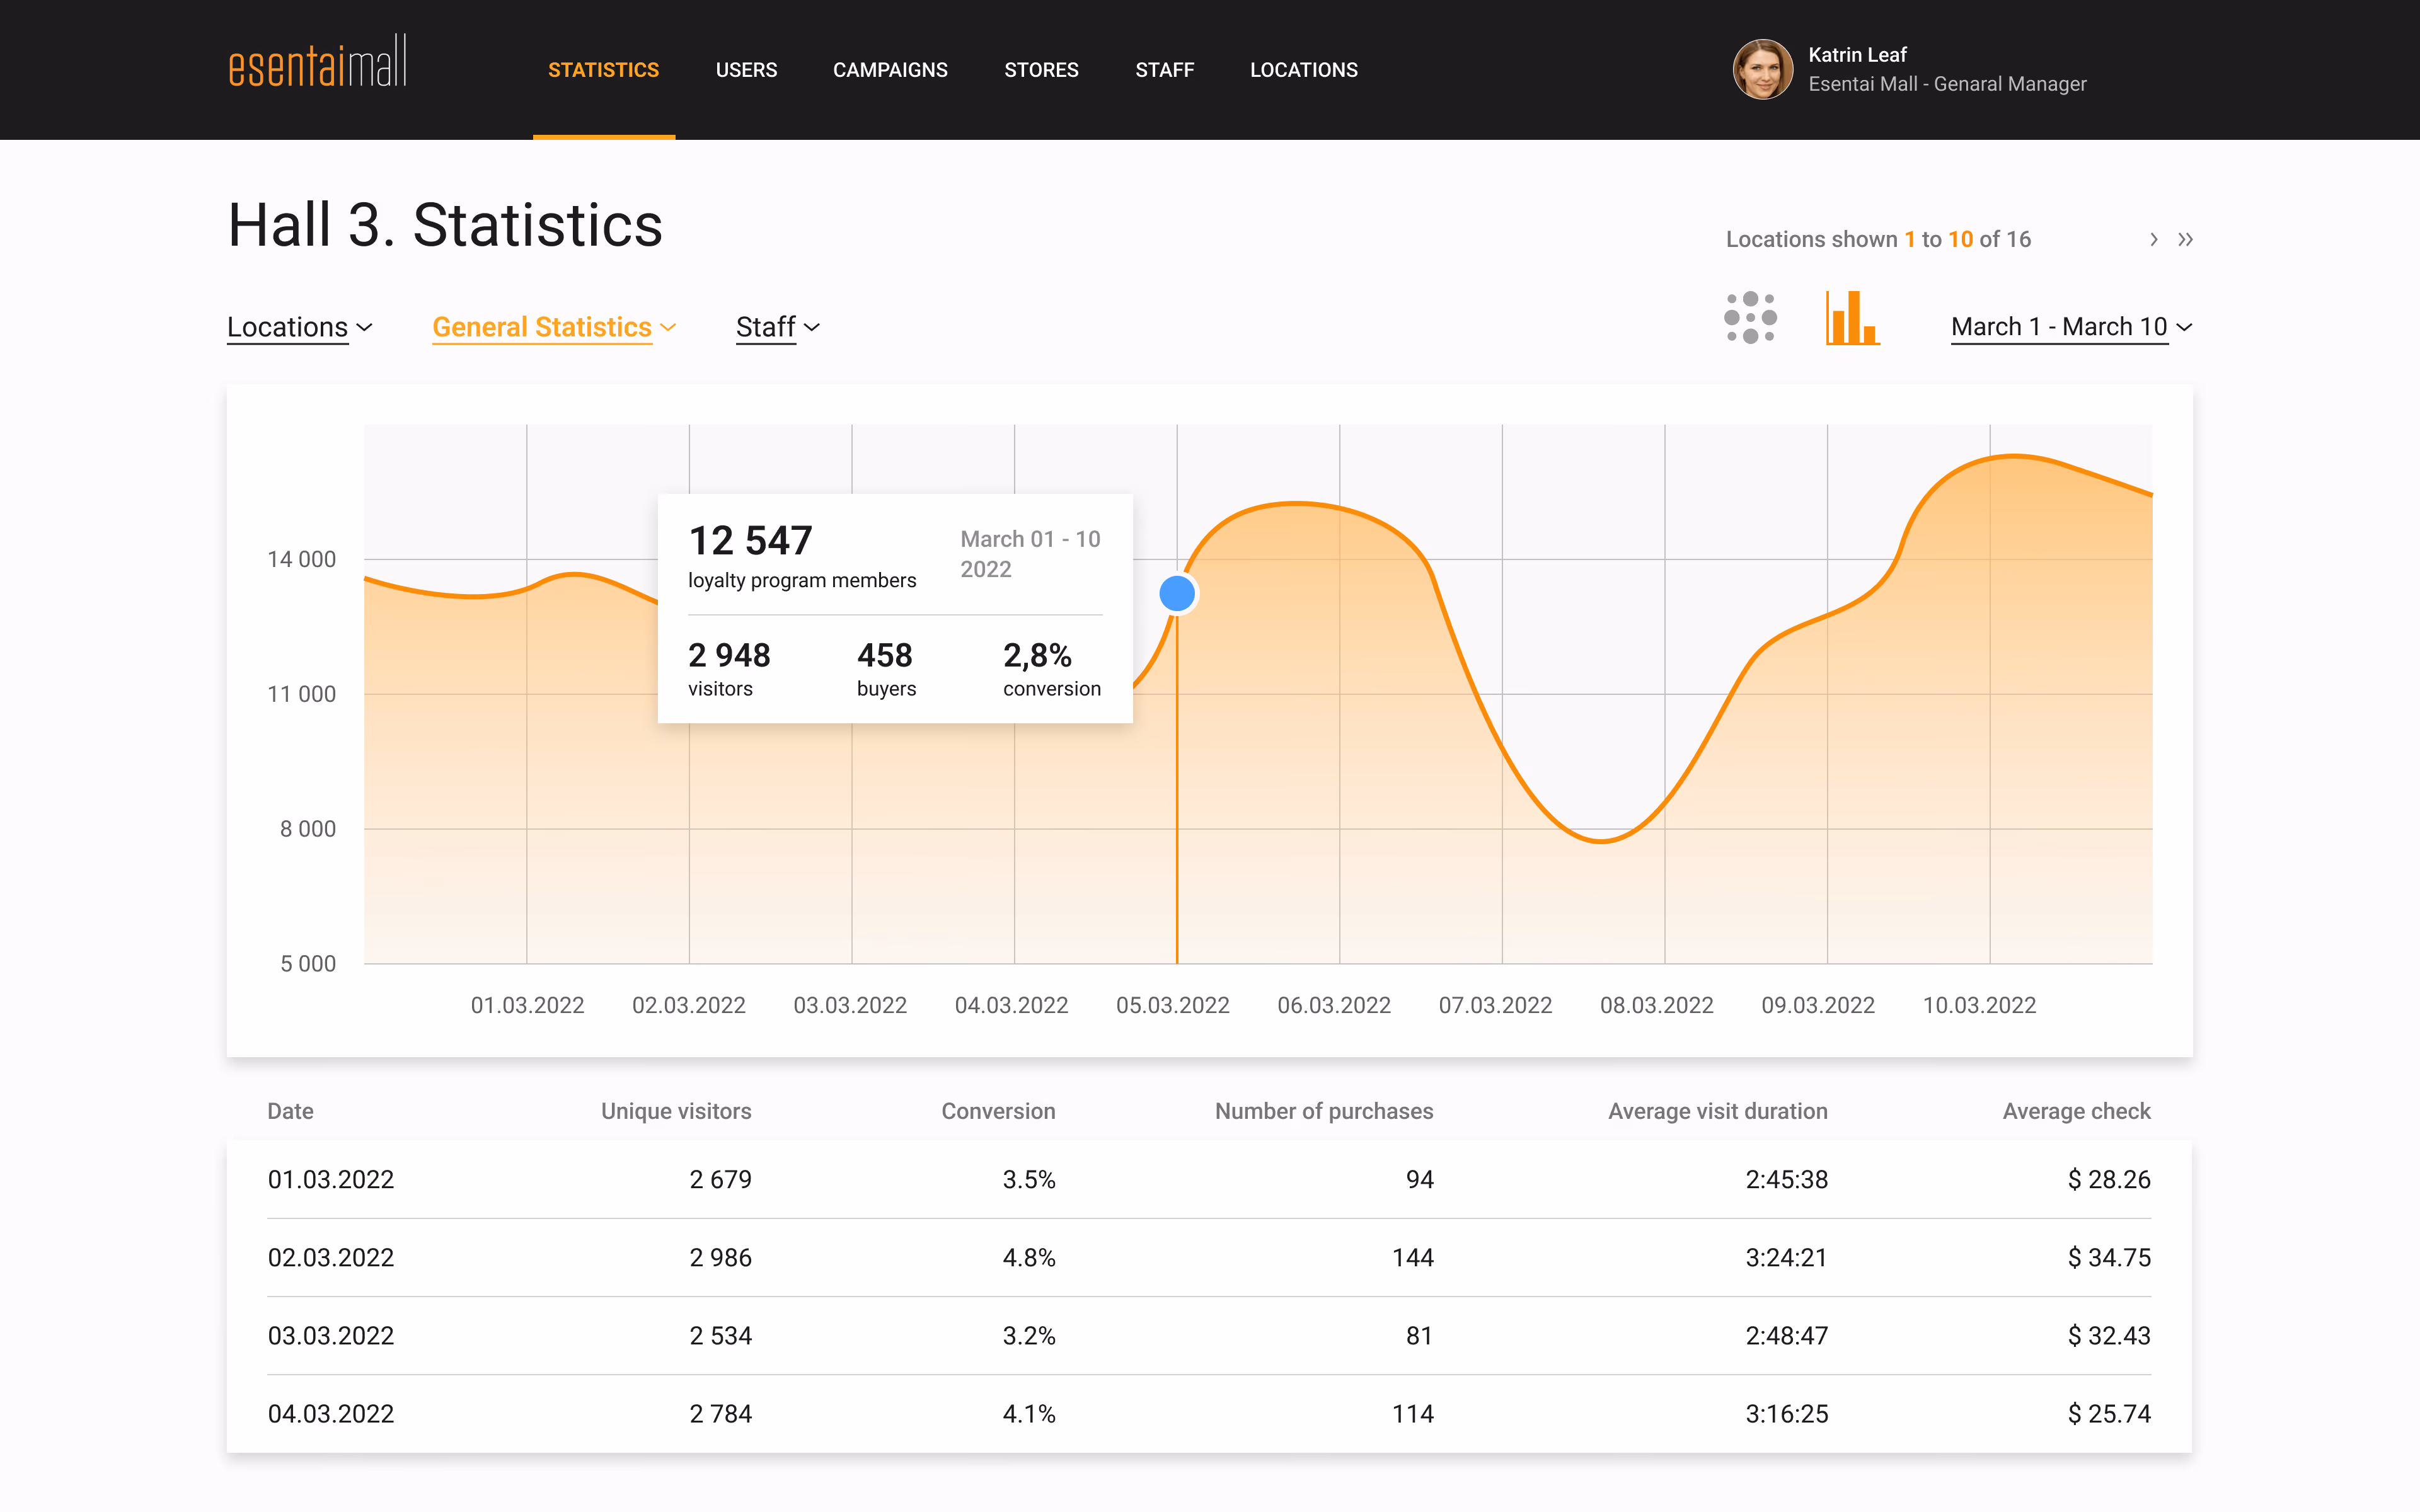Viewport: 2420px width, 1512px height.
Task: Sort by Average visit duration header
Action: 1718,1111
